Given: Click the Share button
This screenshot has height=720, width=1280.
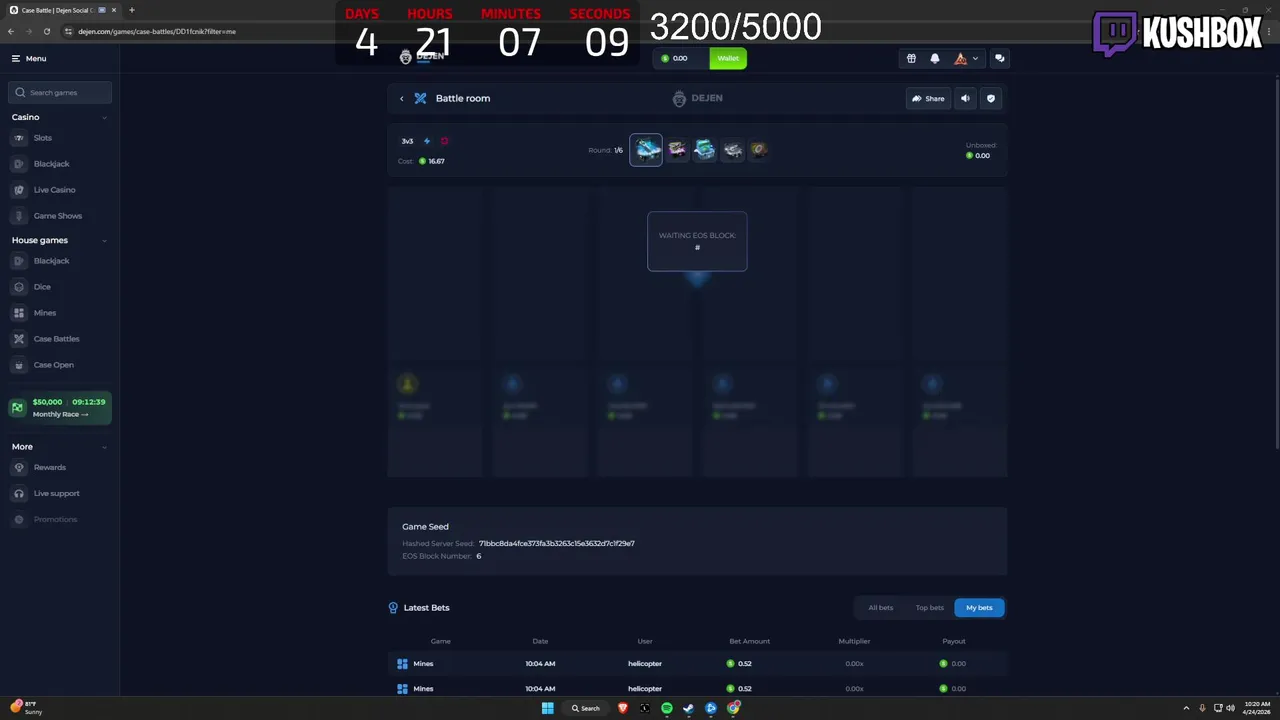Looking at the screenshot, I should 928,99.
